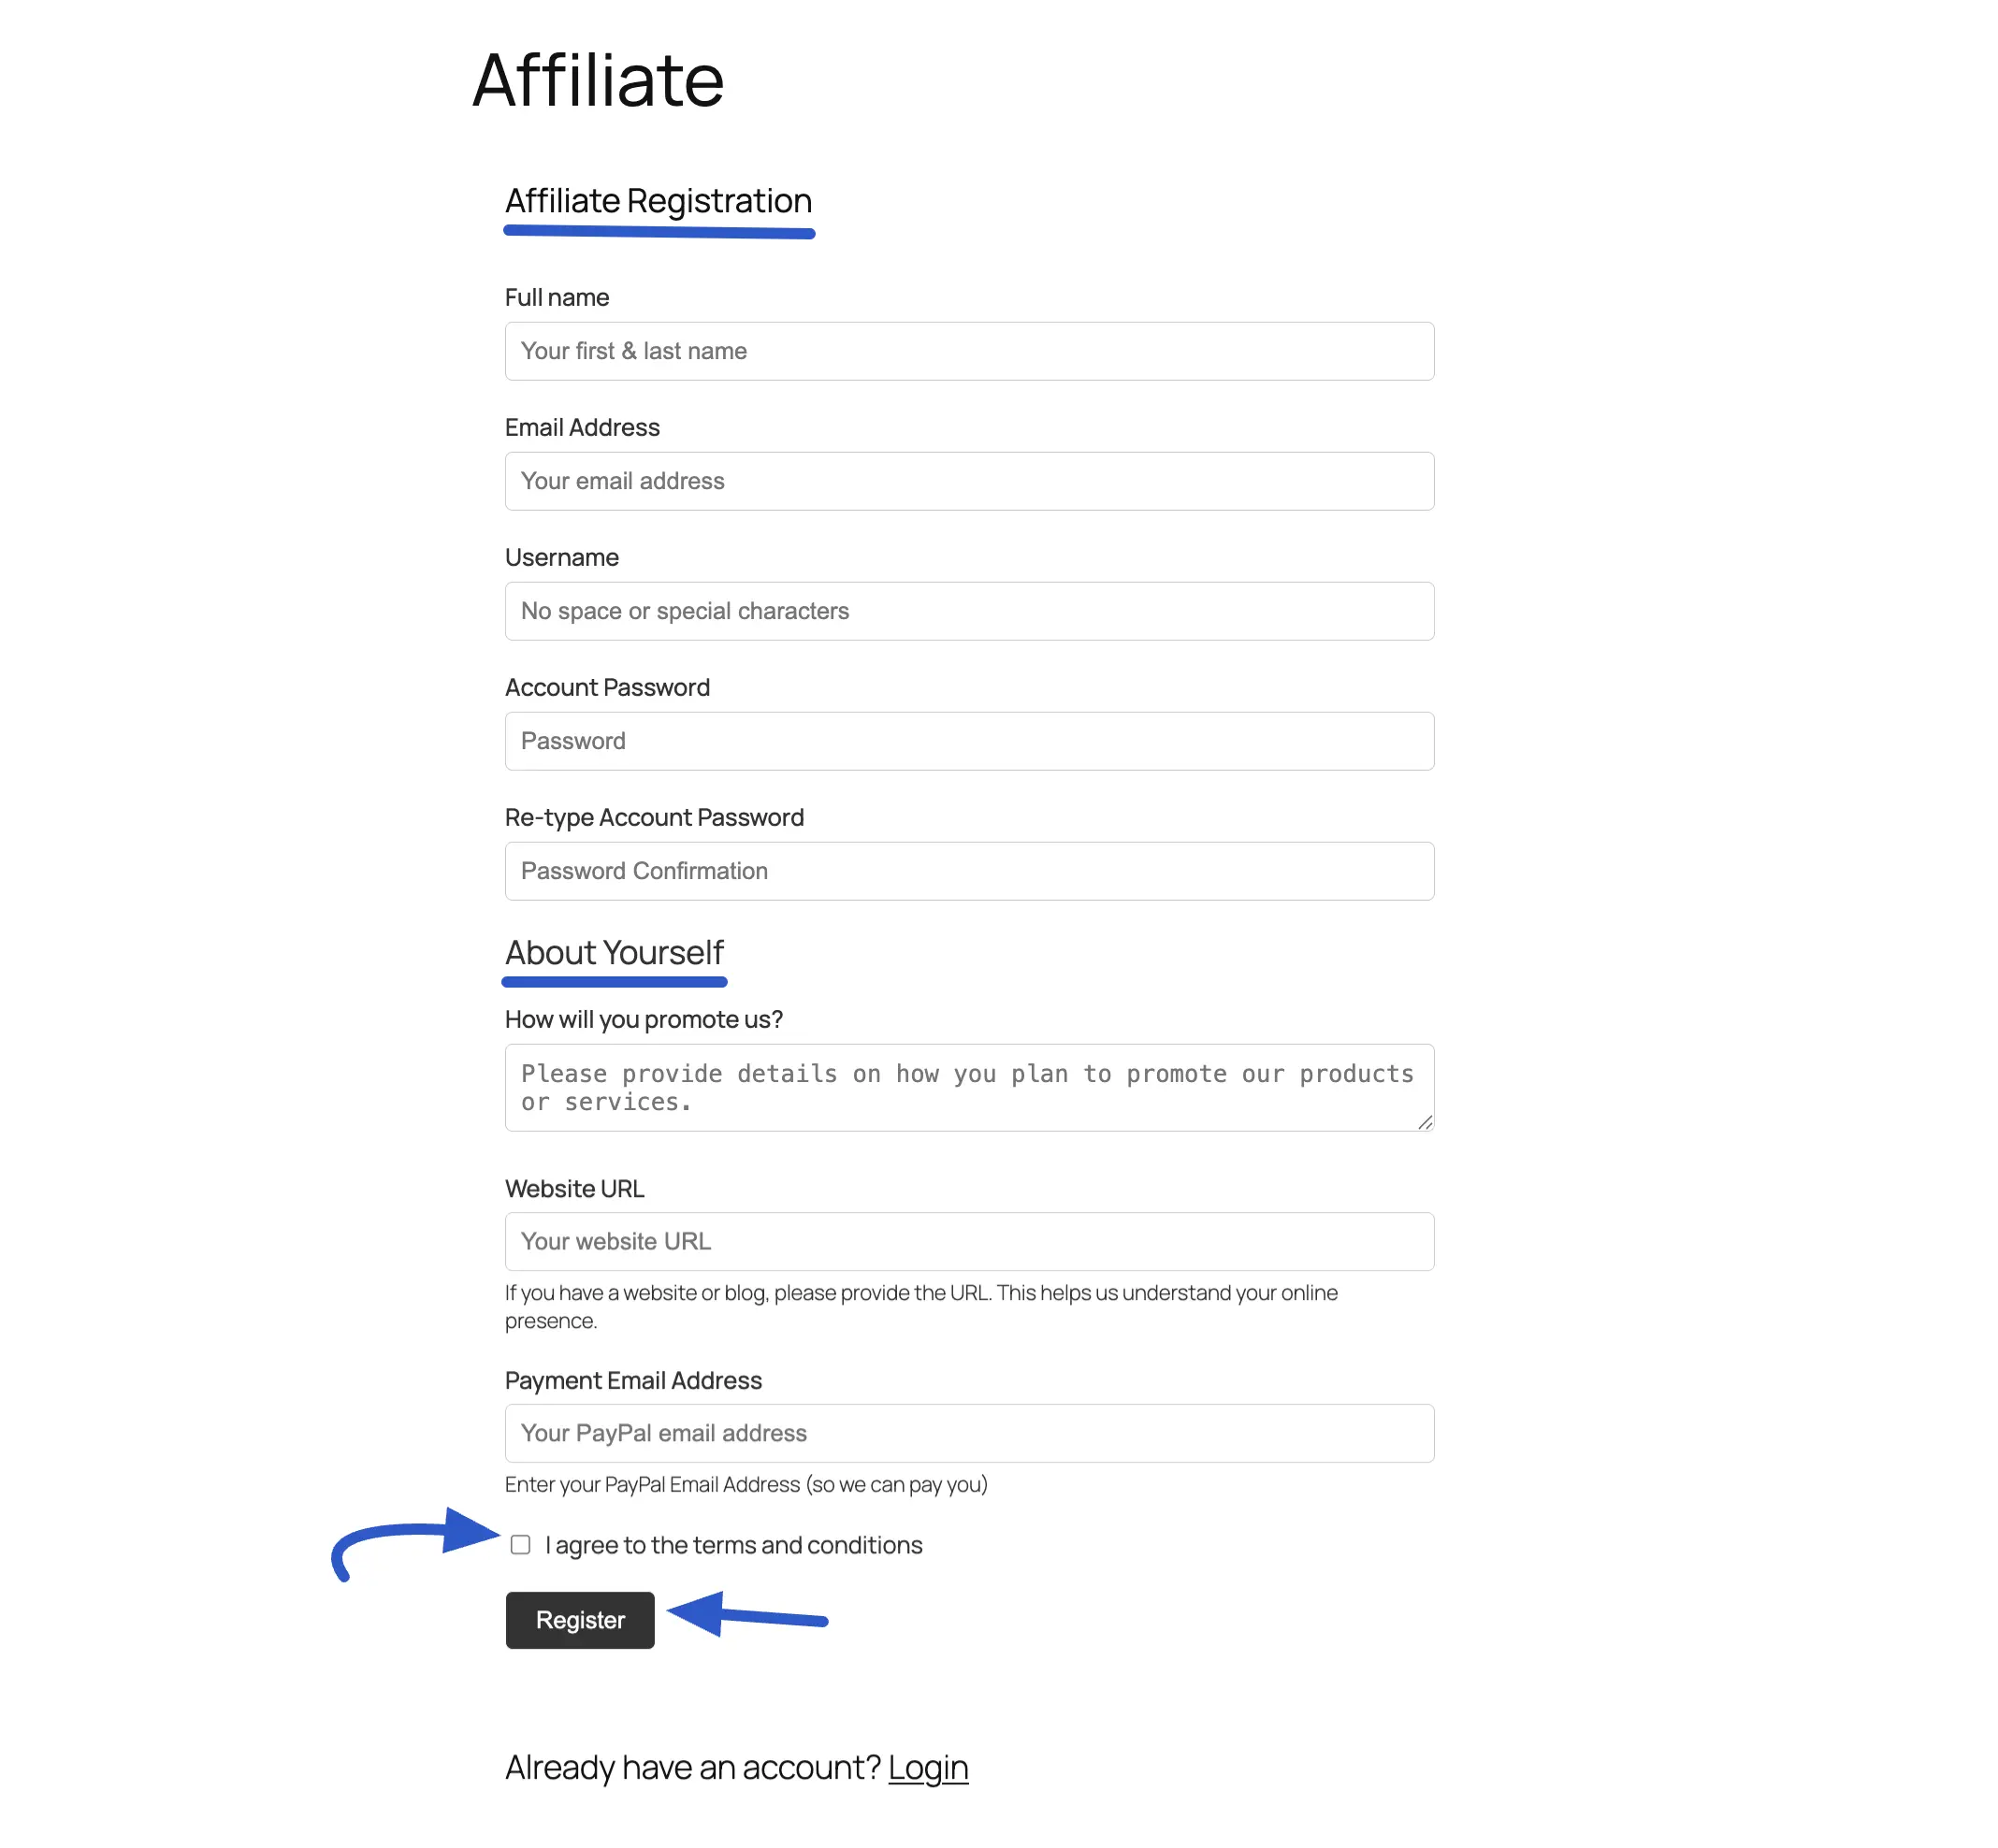This screenshot has width=1998, height=1848.
Task: Click the 'Already have an account?' text
Action: coord(690,1767)
